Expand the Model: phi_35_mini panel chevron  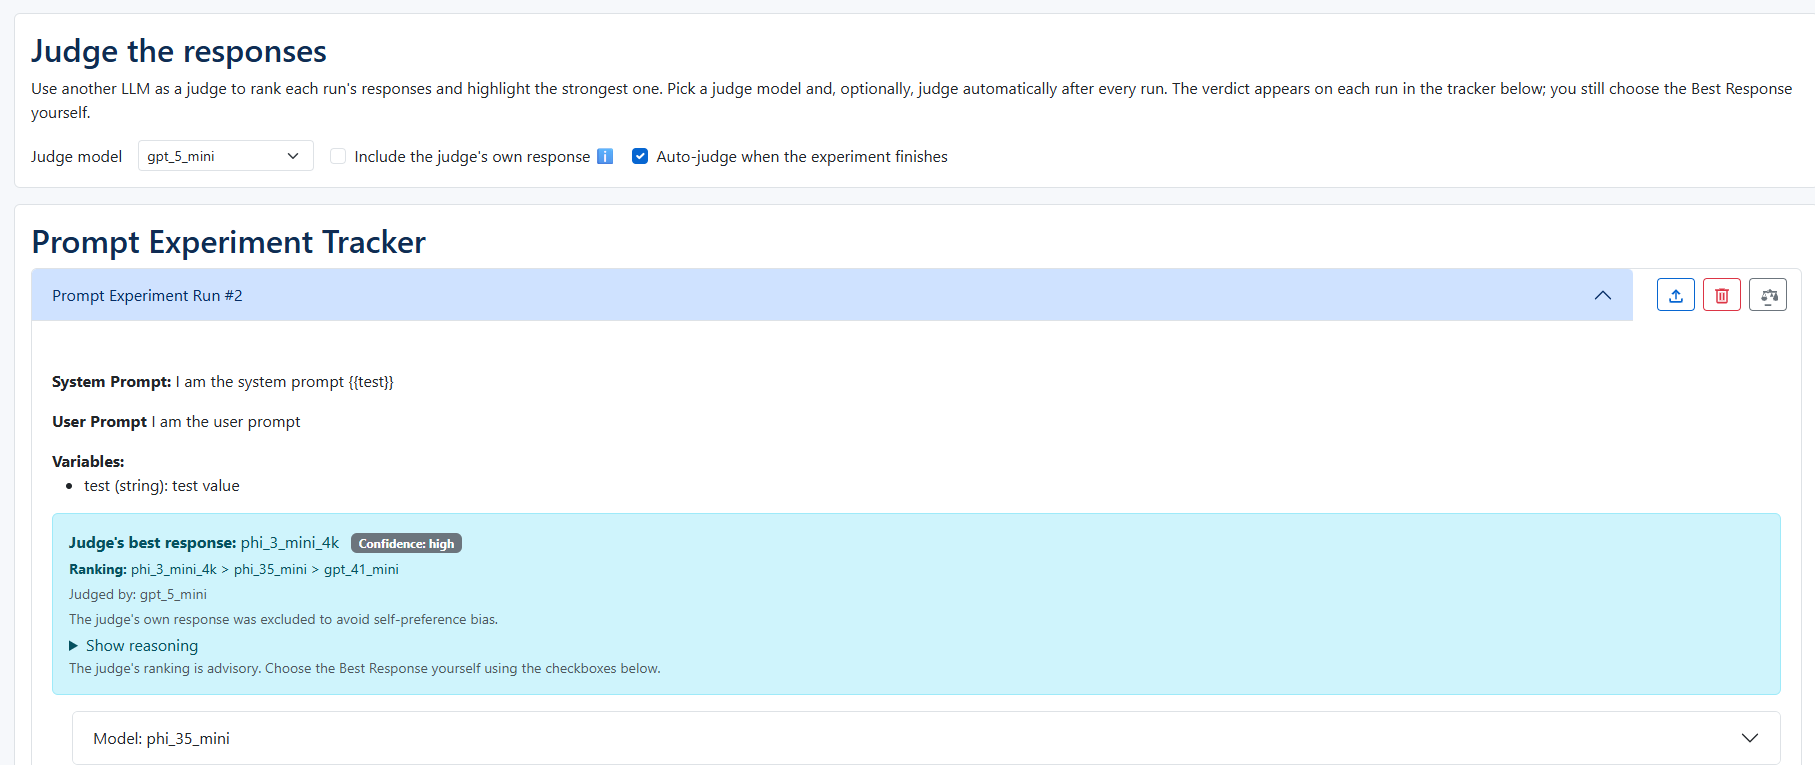pos(1749,738)
